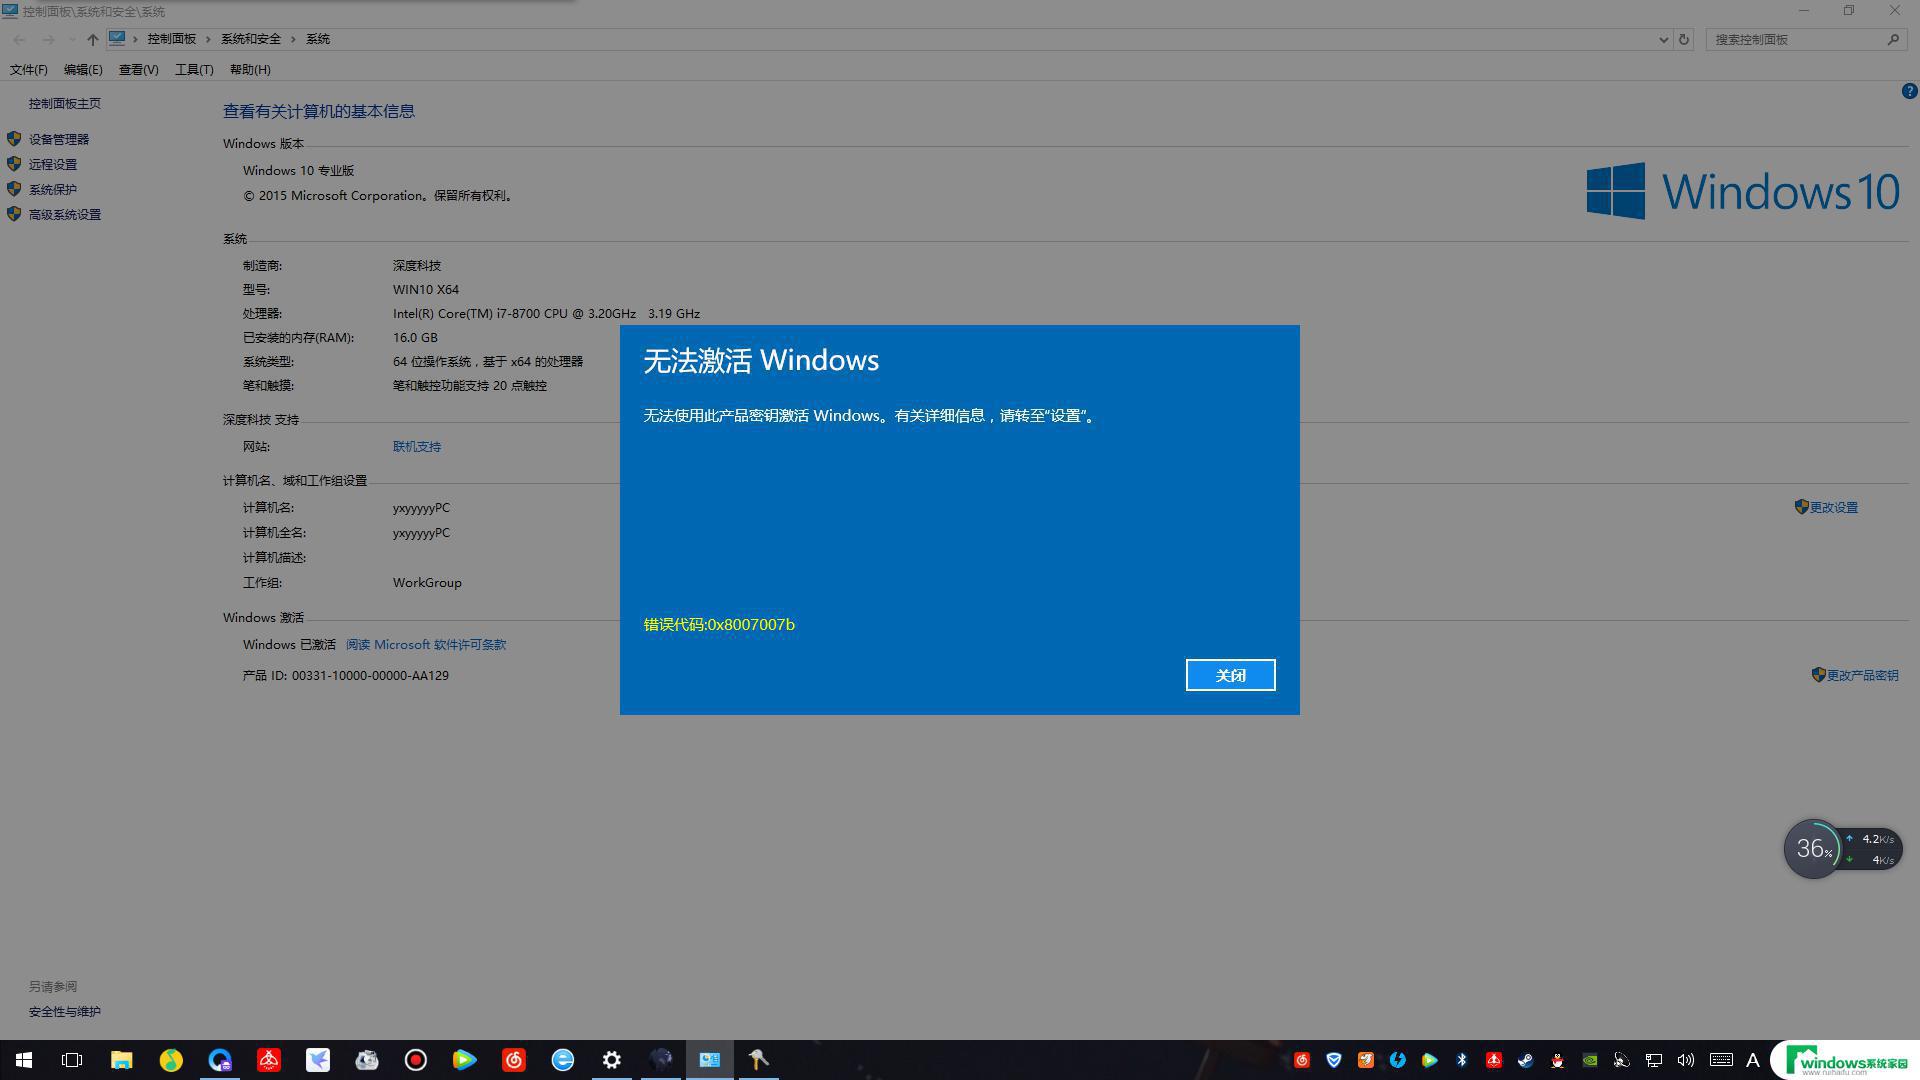Click the Steam tray icon
This screenshot has width=1920, height=1080.
coord(1526,1060)
